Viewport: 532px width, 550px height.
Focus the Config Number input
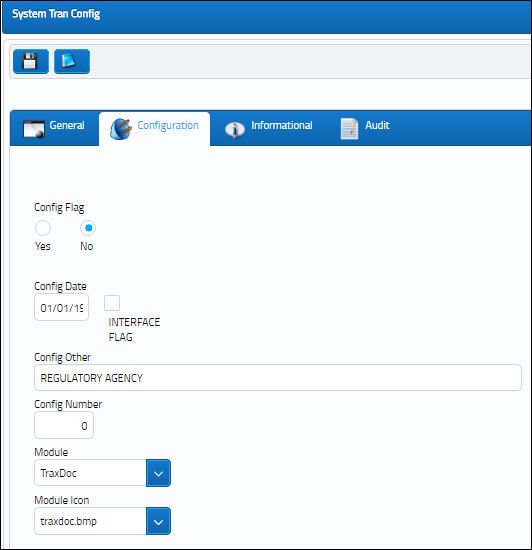pyautogui.click(x=64, y=425)
